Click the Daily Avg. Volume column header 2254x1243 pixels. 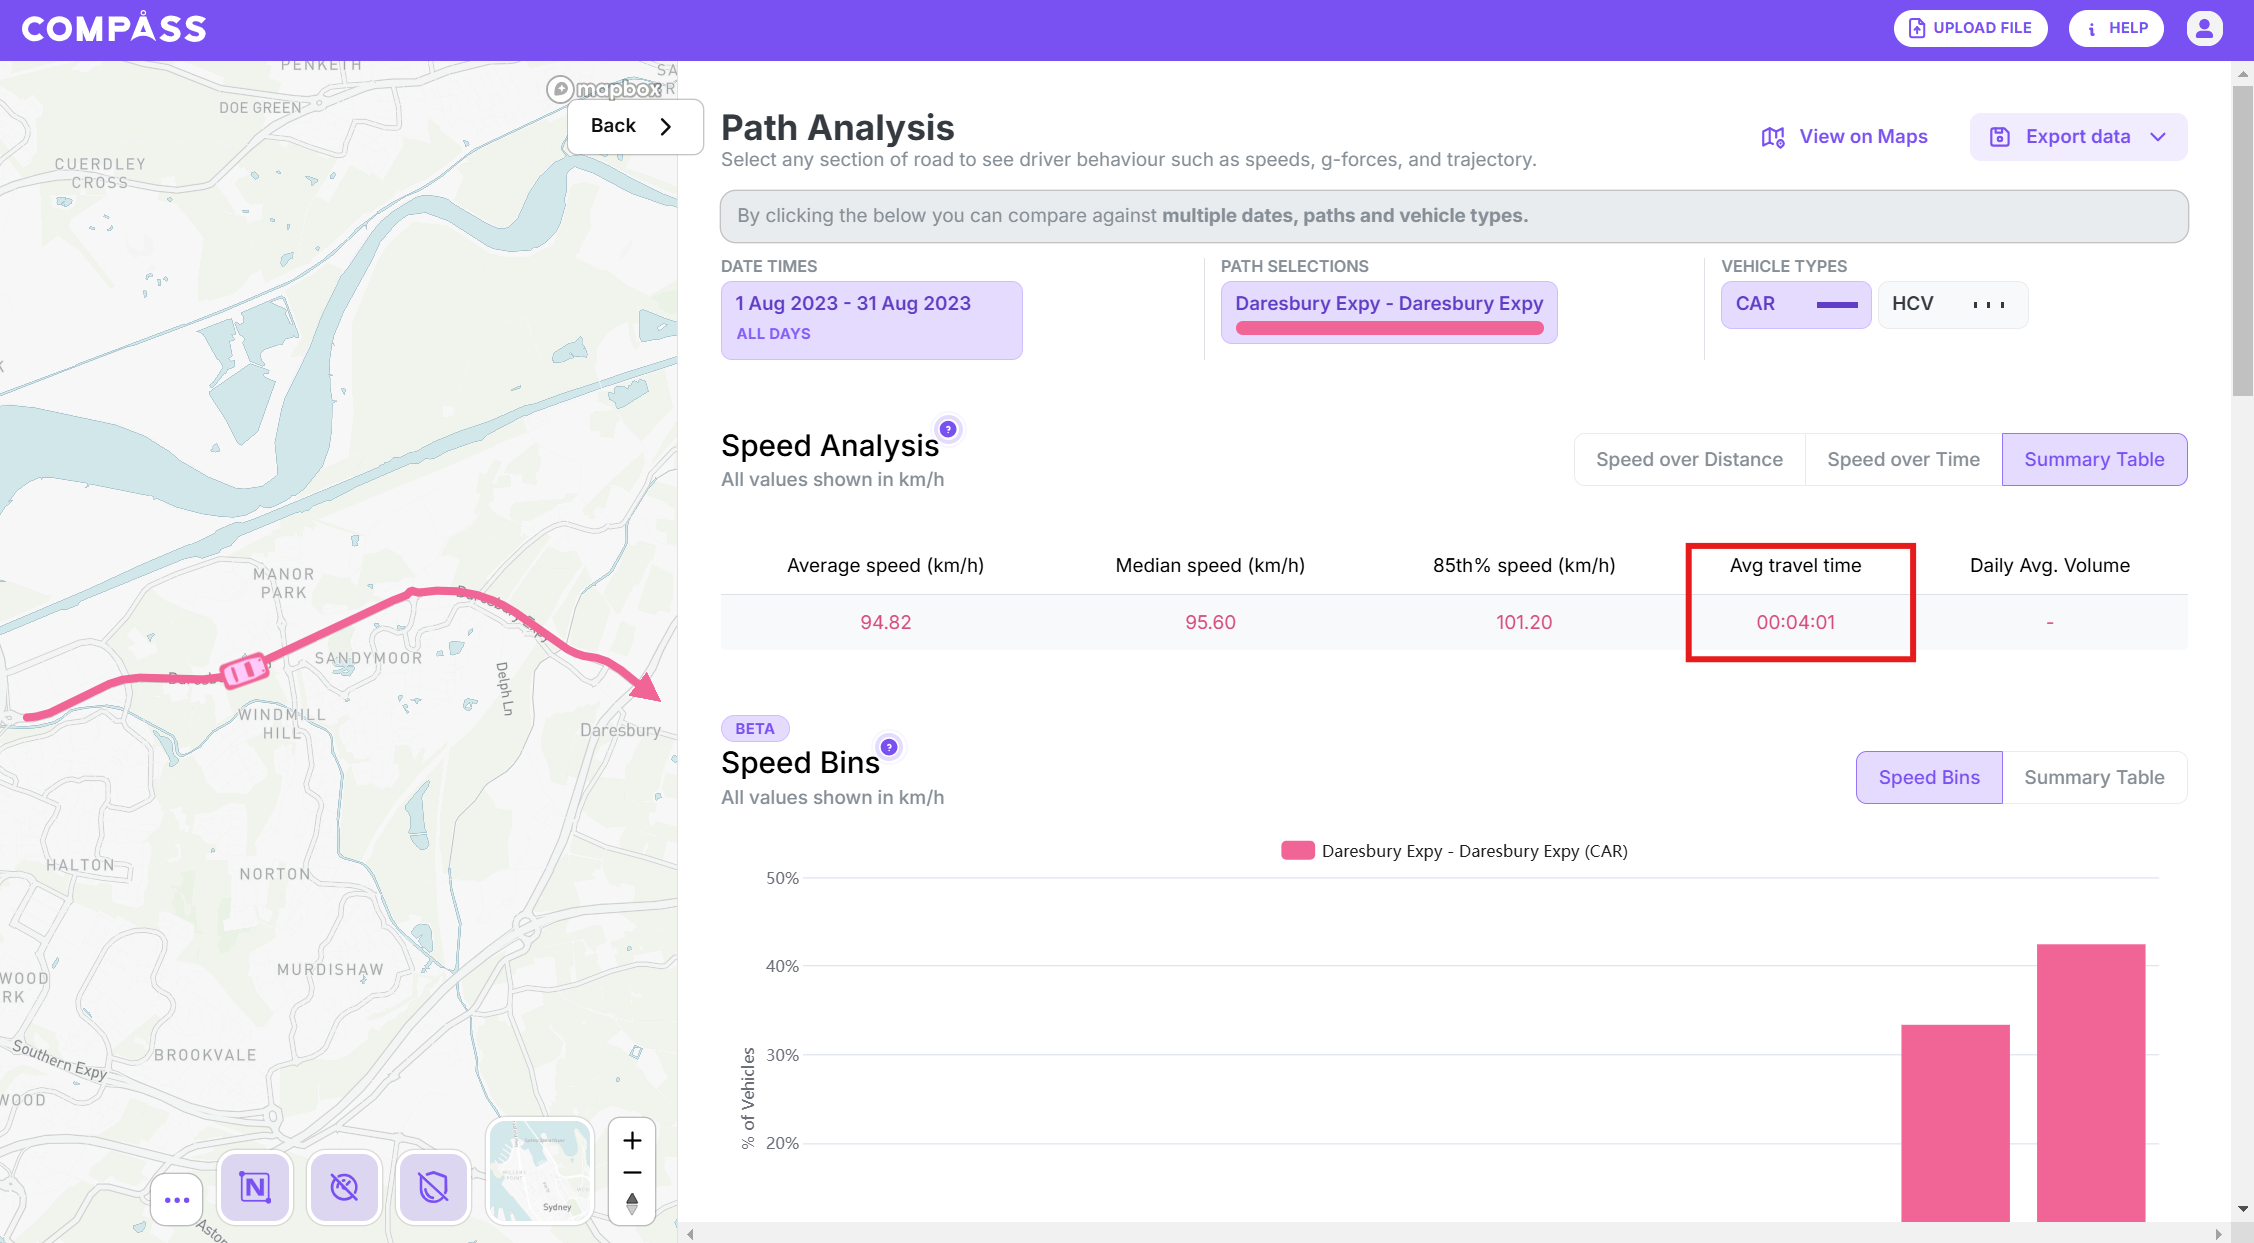[2050, 565]
